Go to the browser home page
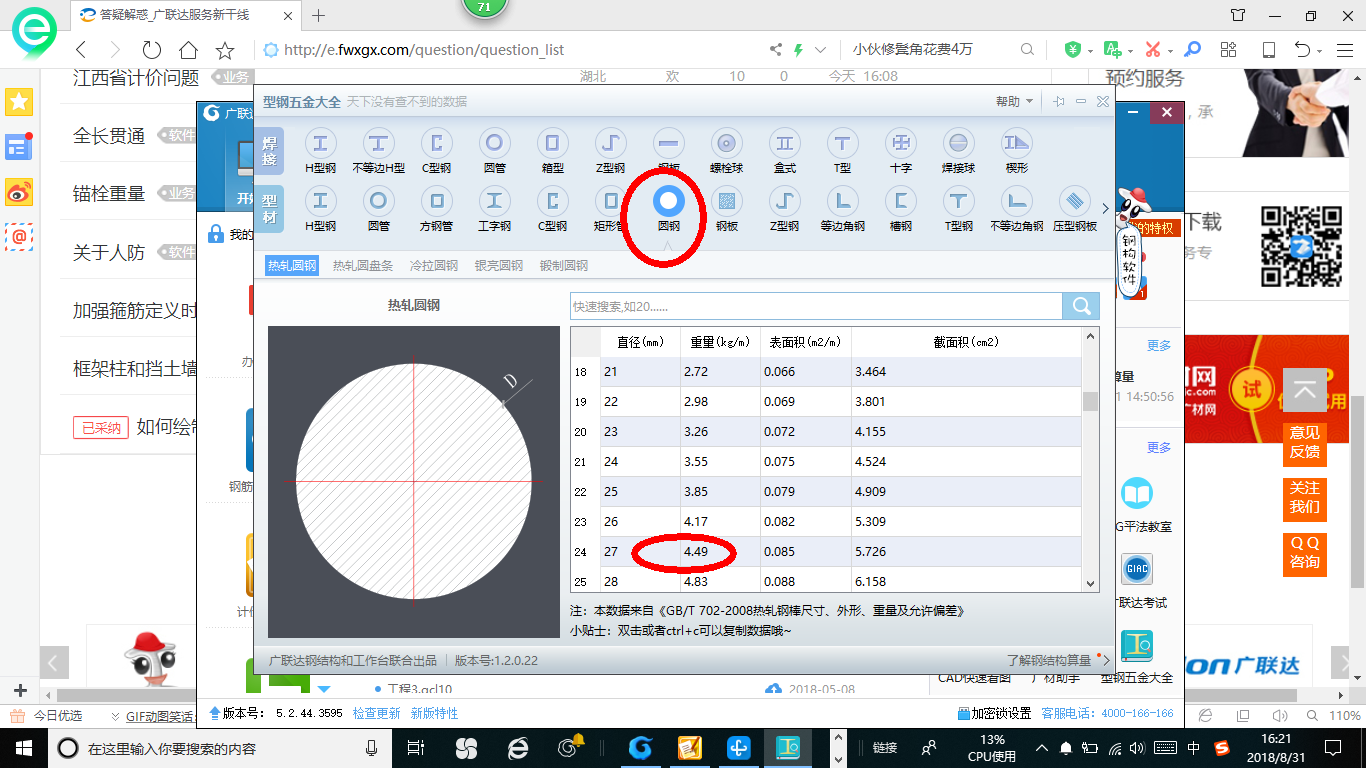 tap(188, 49)
